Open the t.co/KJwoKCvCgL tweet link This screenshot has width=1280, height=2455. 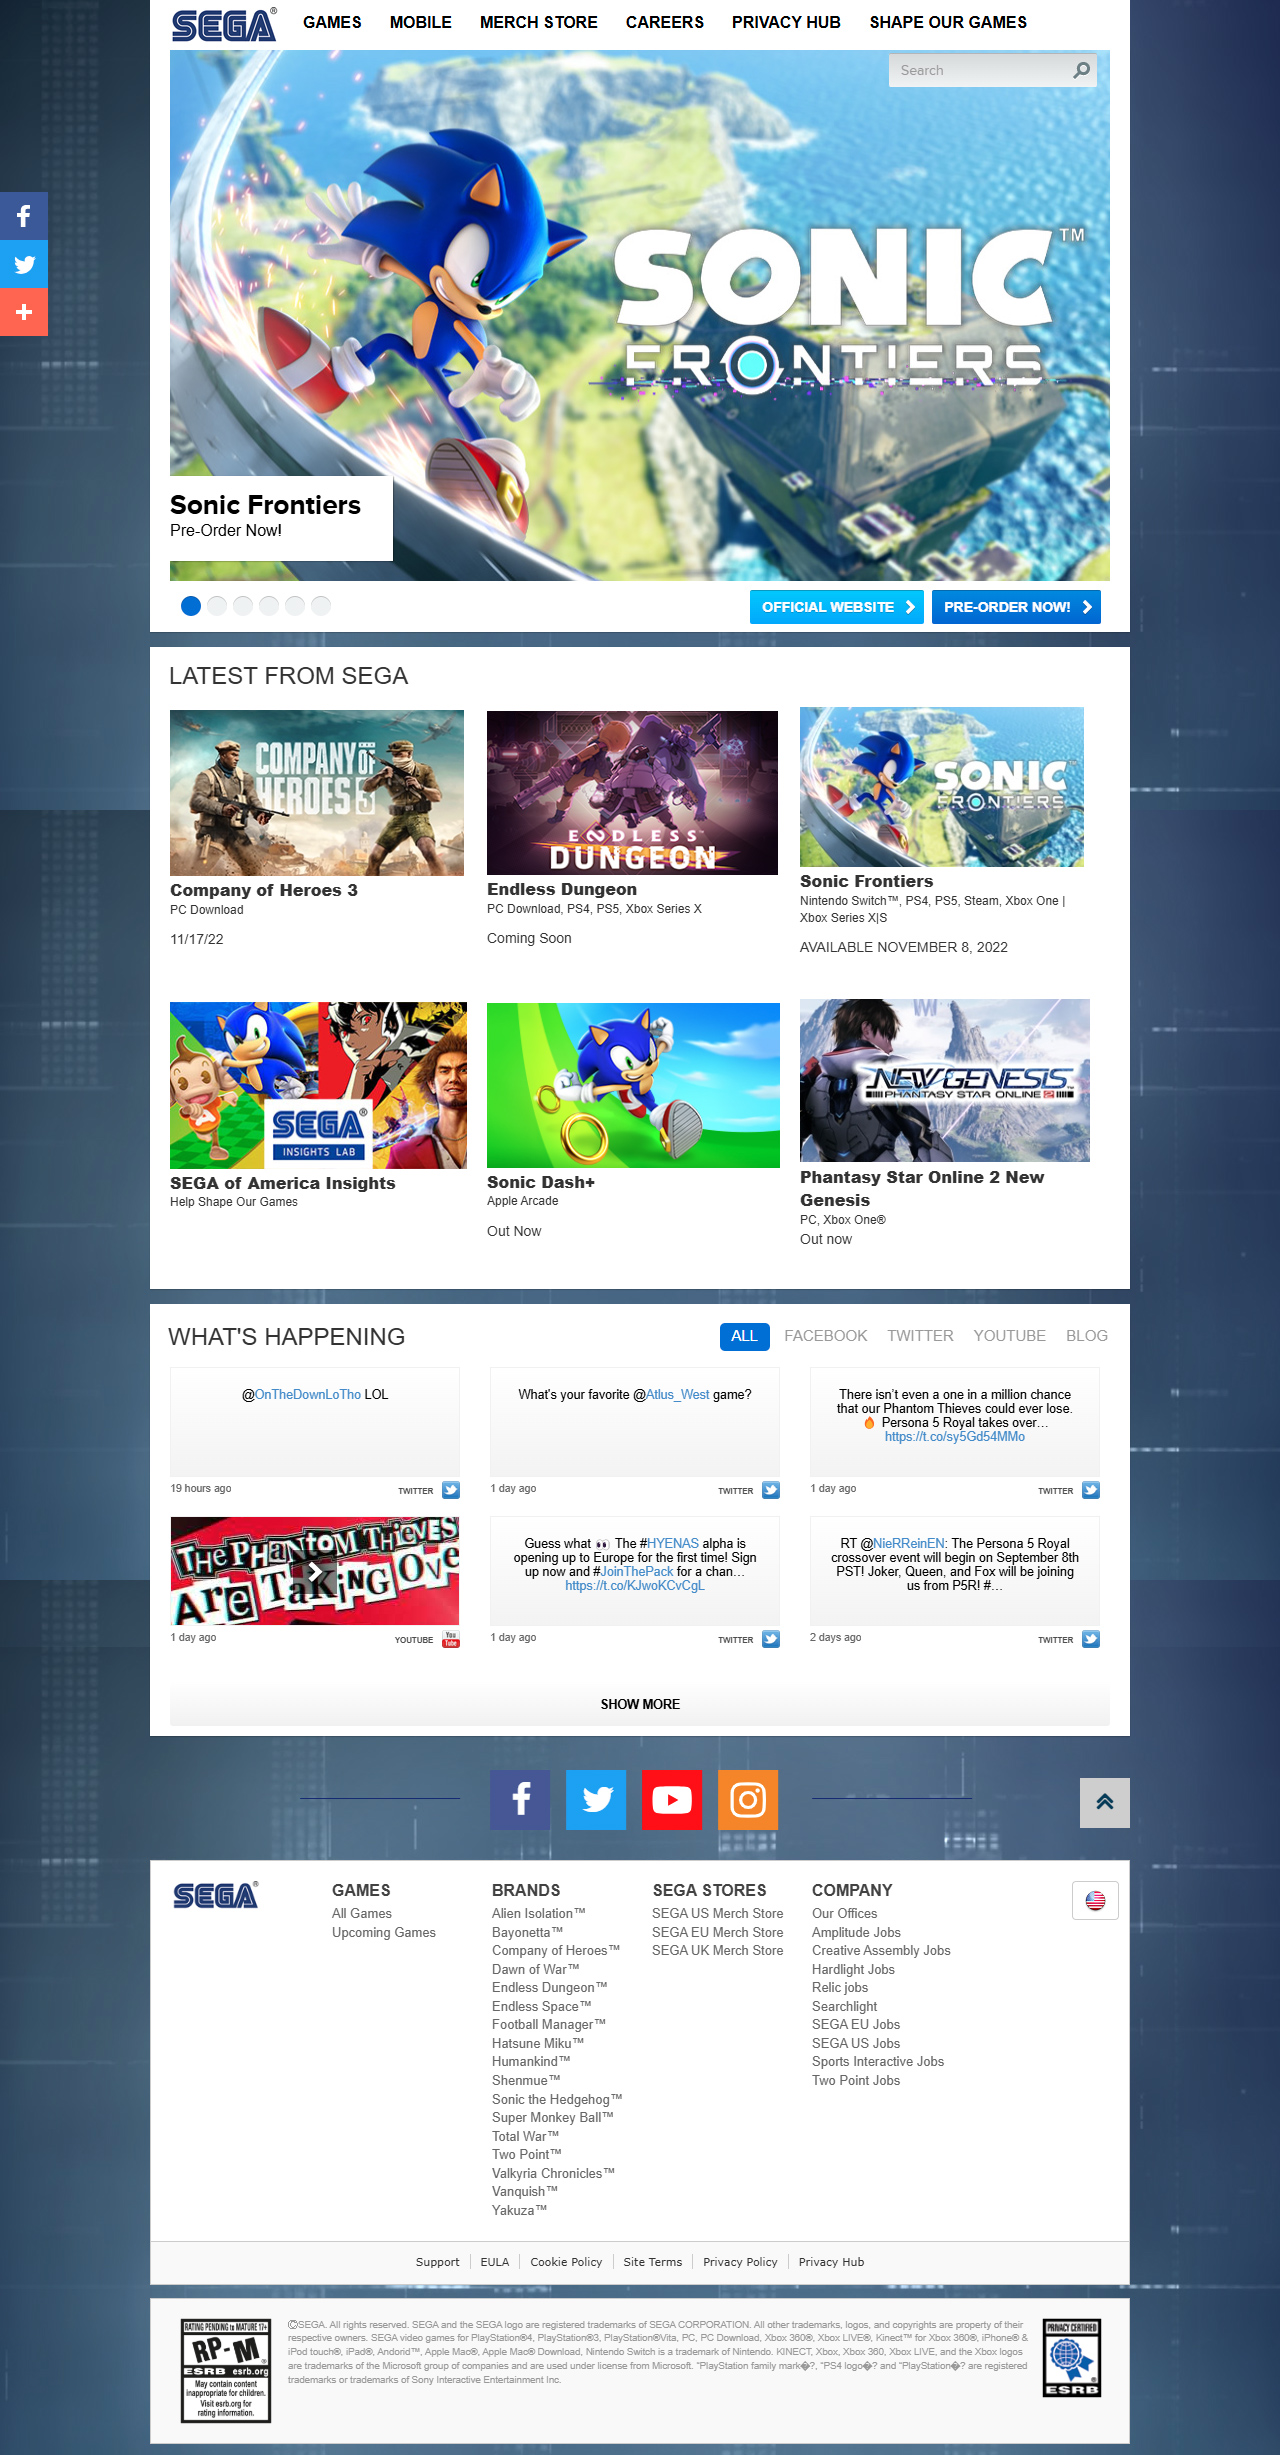[x=635, y=1586]
